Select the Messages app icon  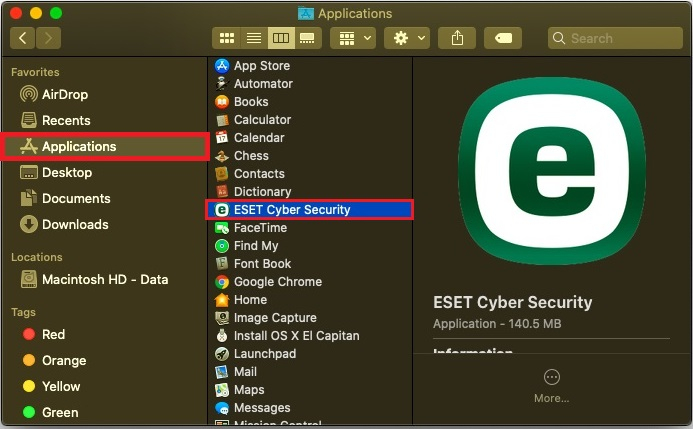(x=222, y=408)
